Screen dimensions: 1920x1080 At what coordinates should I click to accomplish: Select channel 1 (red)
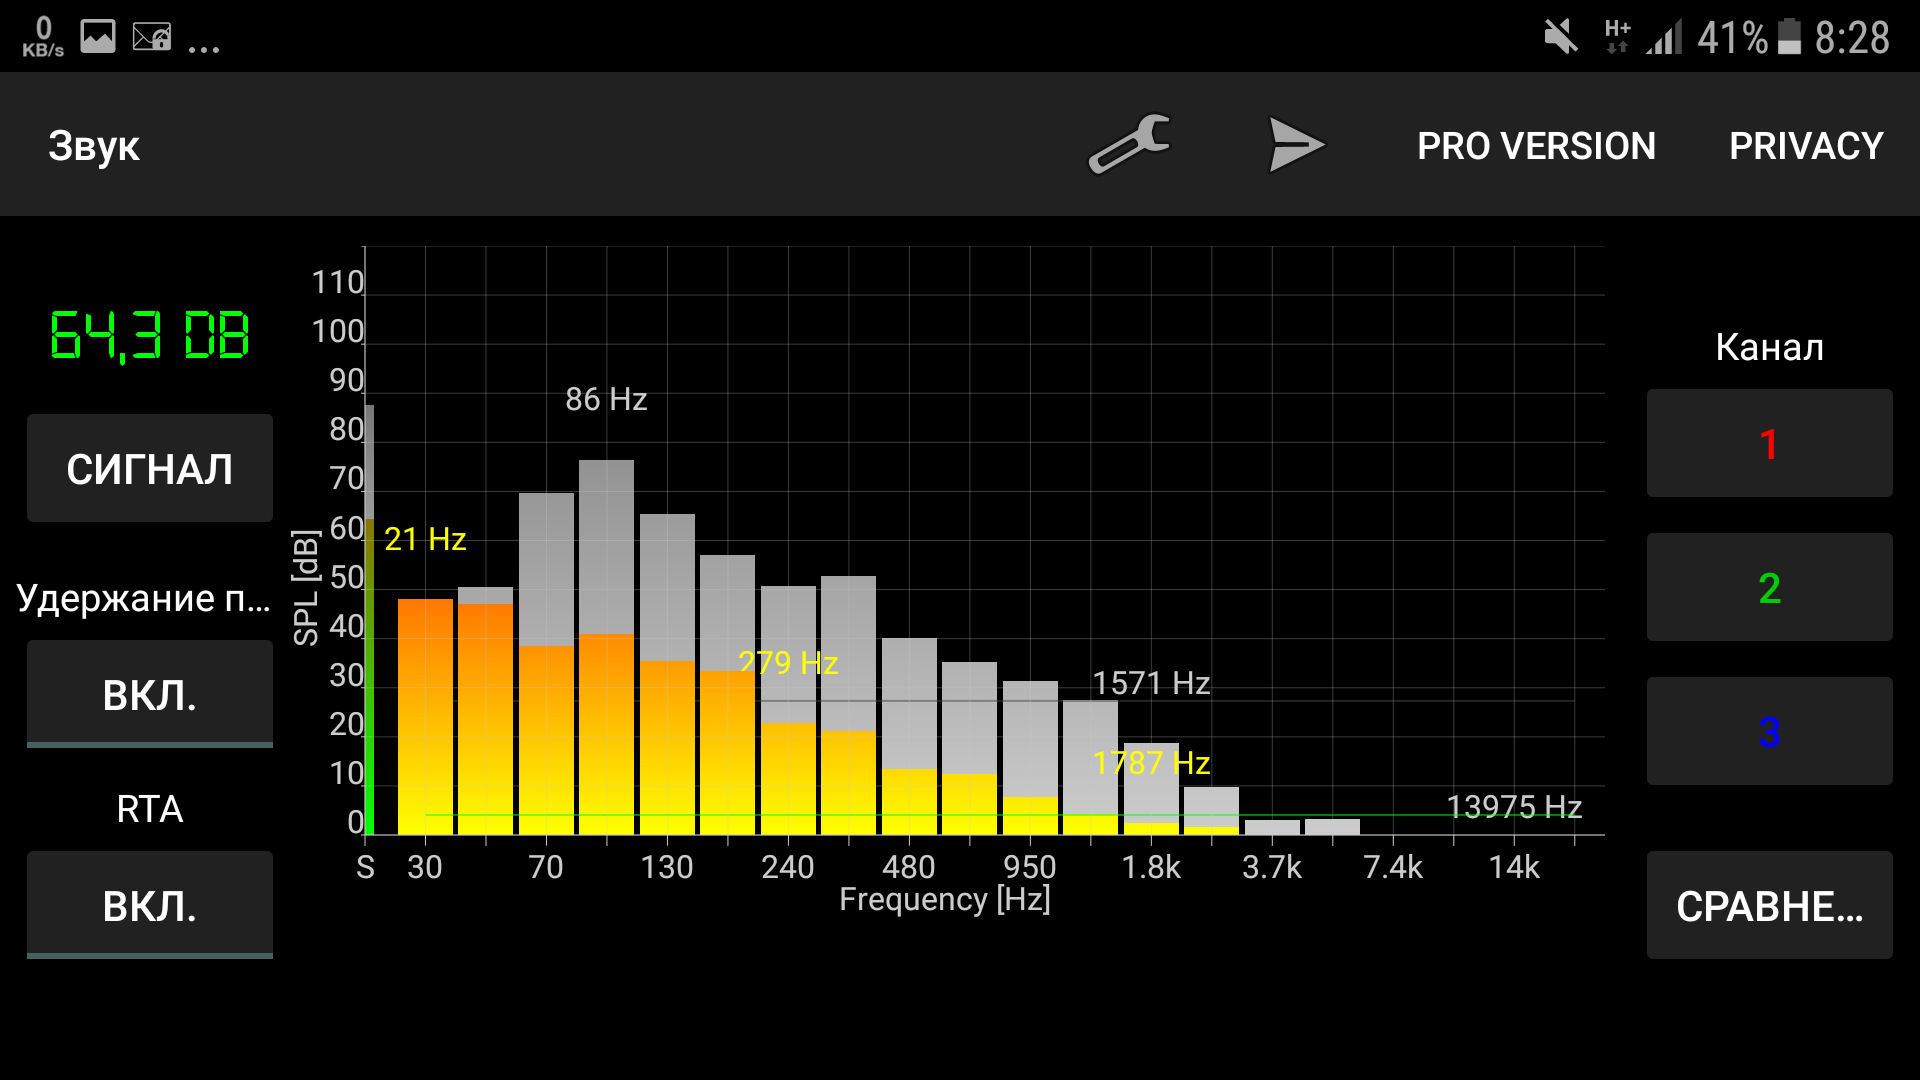[1769, 444]
